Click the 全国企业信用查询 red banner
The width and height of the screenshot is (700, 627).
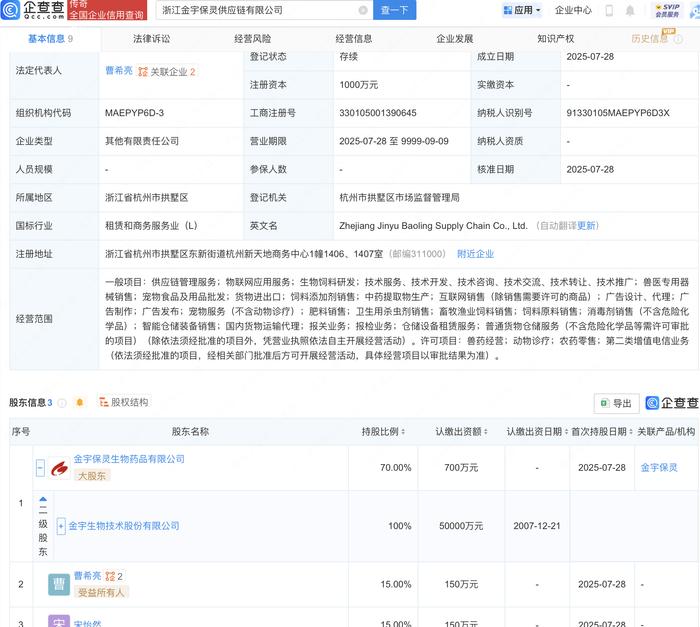(x=107, y=10)
